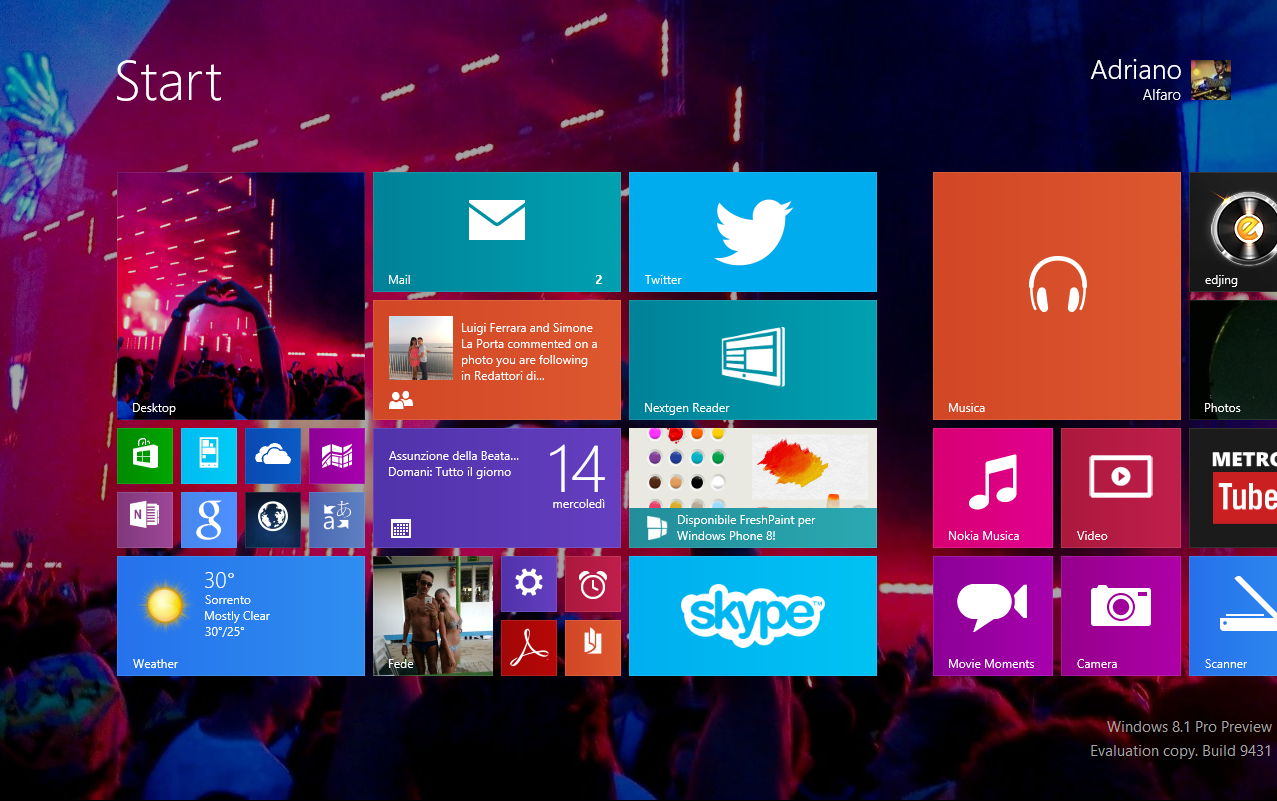Click the Adriano Alfaro account name
The height and width of the screenshot is (801, 1277).
tap(1136, 80)
